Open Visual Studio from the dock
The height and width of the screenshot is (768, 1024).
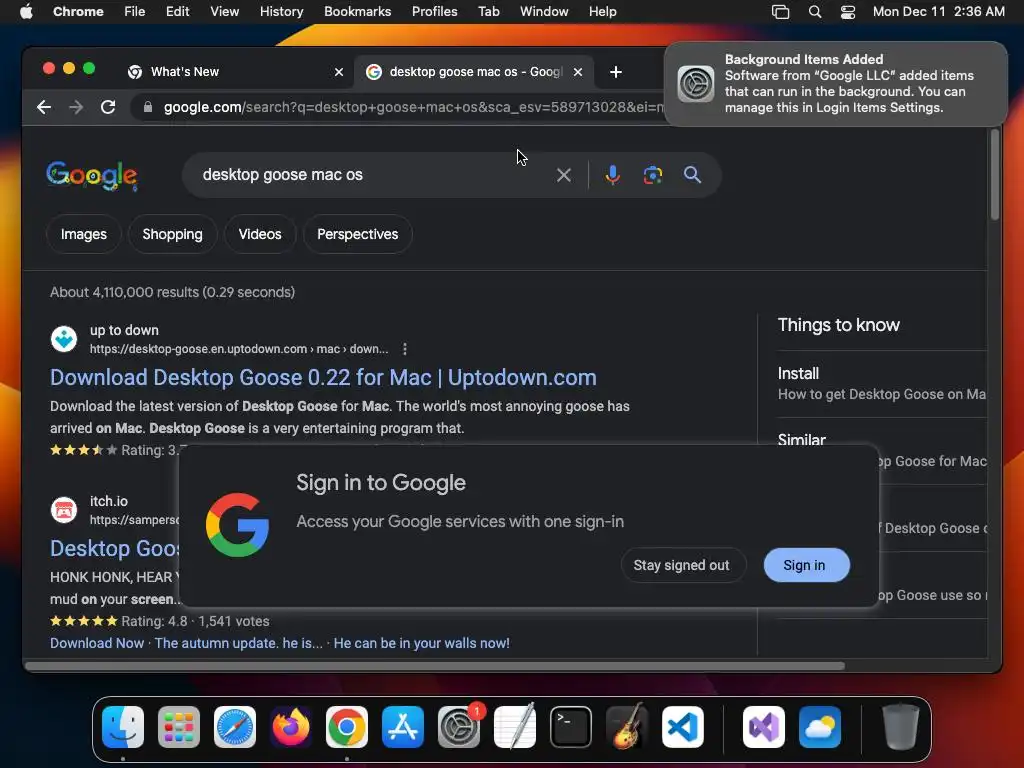pos(764,727)
